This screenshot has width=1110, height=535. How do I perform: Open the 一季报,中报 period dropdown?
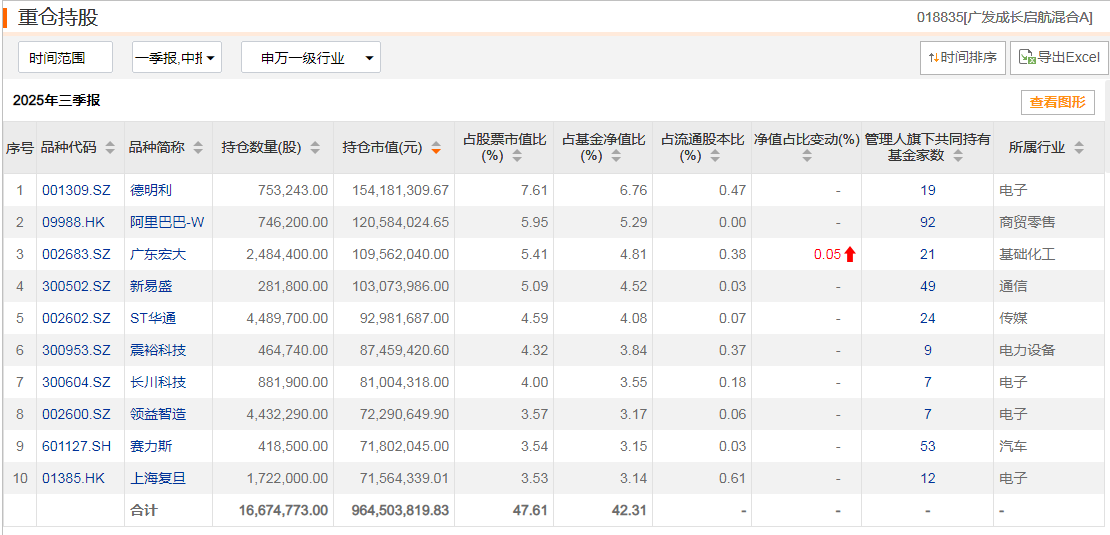coord(177,57)
